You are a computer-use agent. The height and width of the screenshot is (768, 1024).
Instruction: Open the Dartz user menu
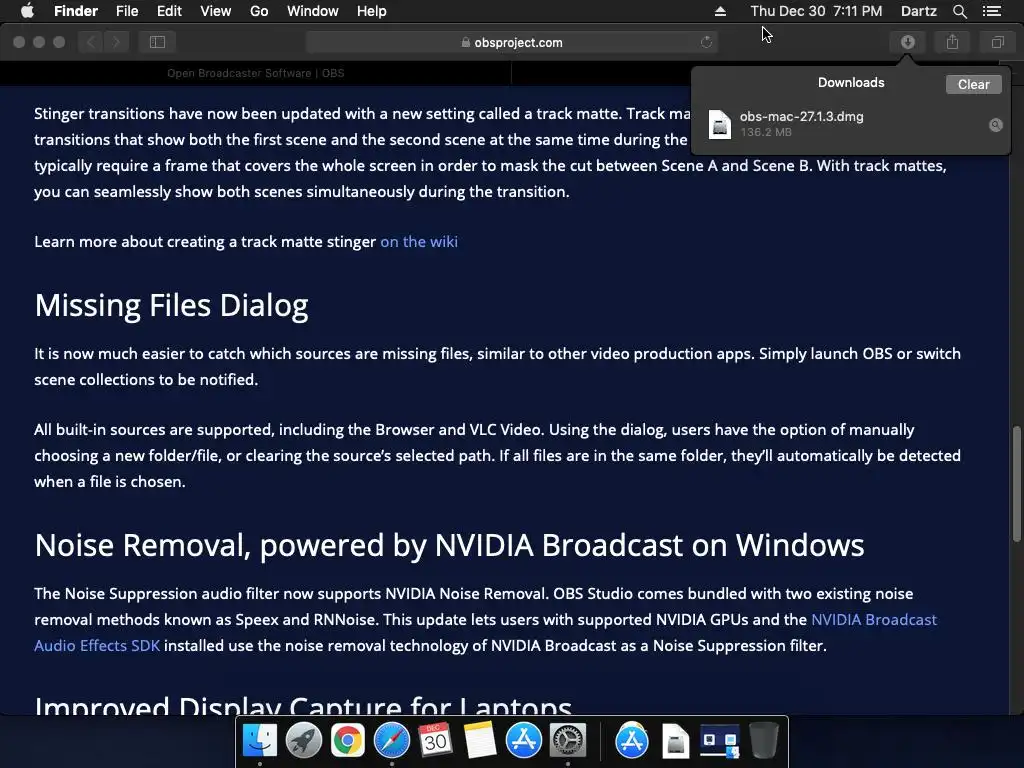[x=918, y=11]
